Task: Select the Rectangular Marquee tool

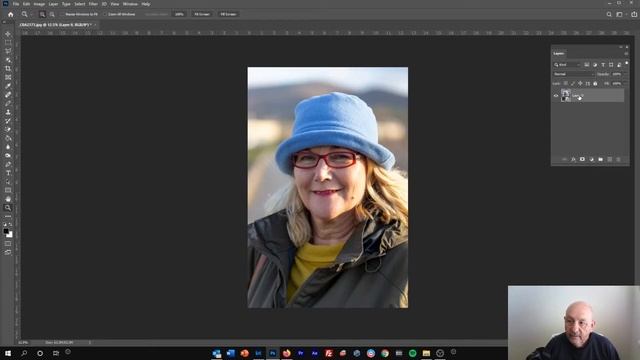Action: 8,42
